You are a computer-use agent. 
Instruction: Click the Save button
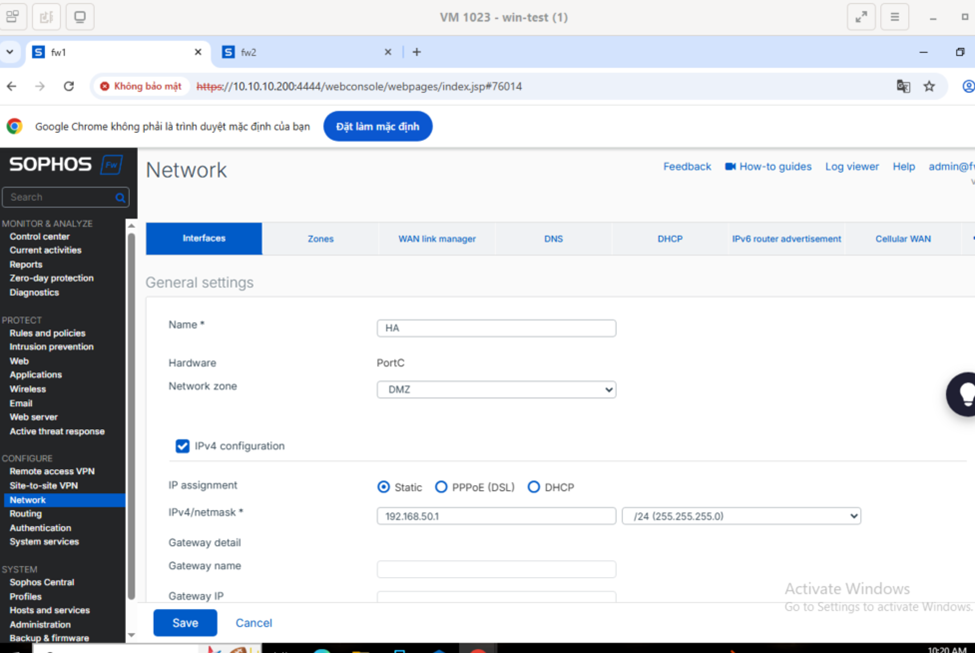pyautogui.click(x=185, y=623)
